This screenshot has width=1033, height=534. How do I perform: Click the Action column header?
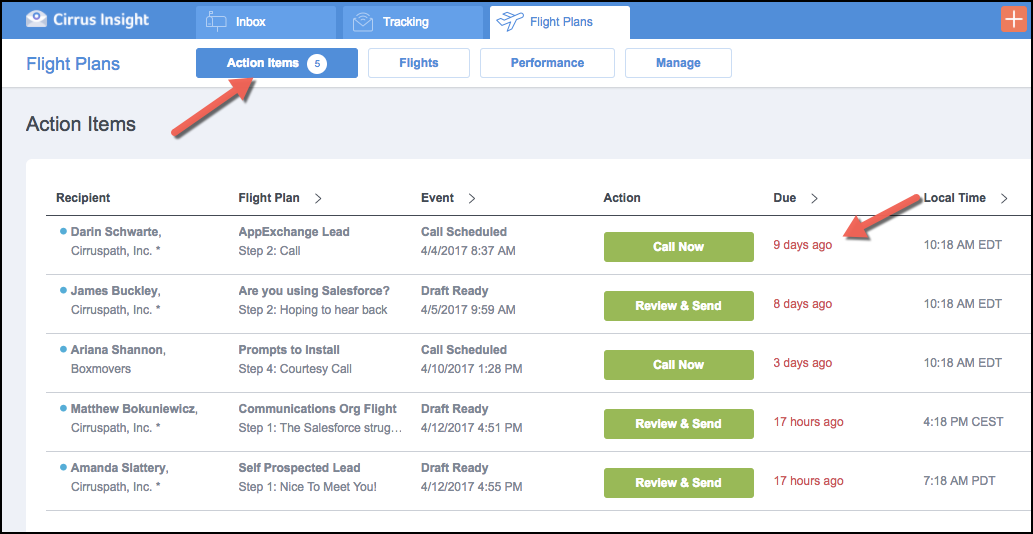[x=622, y=198]
